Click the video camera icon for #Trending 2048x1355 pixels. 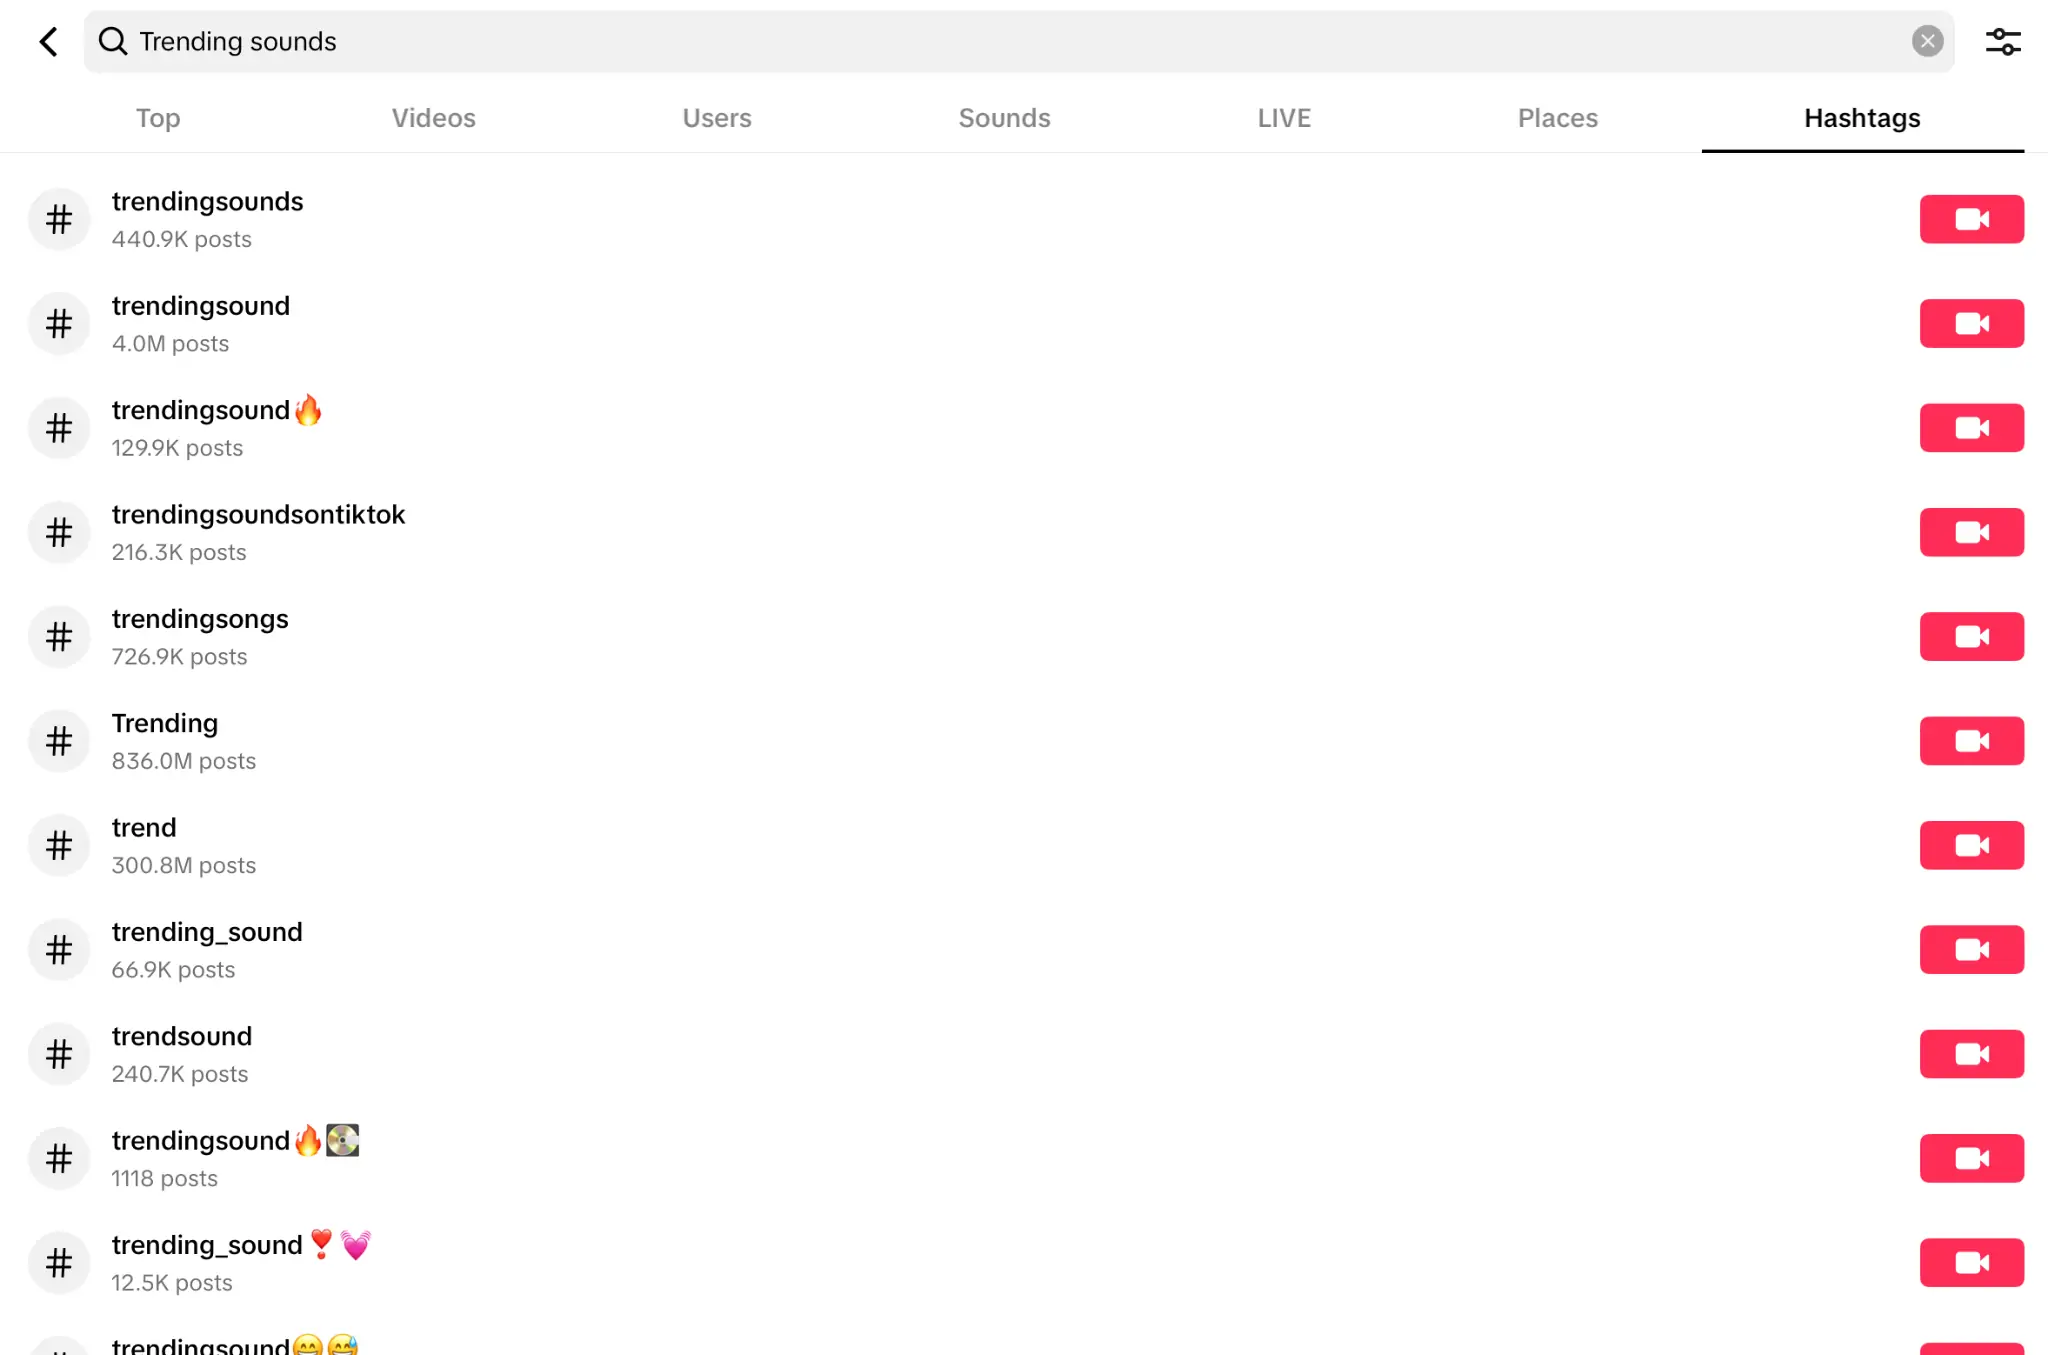pyautogui.click(x=1969, y=740)
